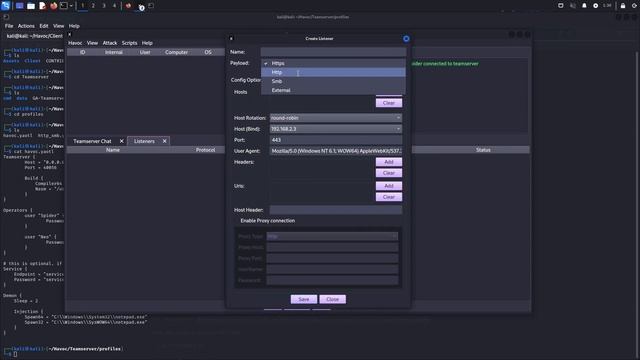Expand the terminal launcher dropdown arrow
The width and height of the screenshot is (640, 360).
pyautogui.click(x=71, y=6)
